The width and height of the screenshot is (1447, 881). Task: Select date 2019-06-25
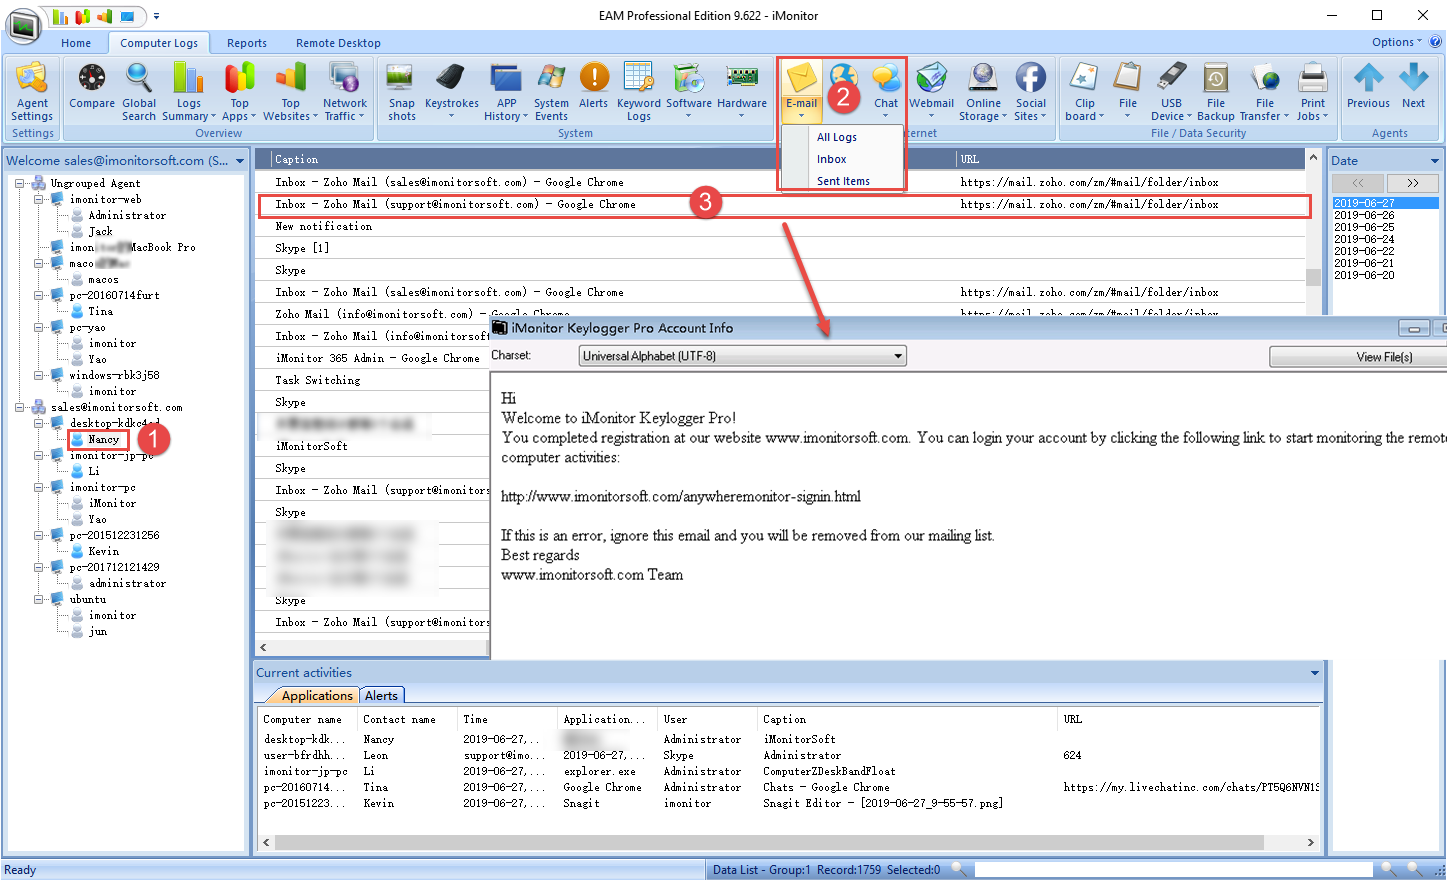point(1364,227)
